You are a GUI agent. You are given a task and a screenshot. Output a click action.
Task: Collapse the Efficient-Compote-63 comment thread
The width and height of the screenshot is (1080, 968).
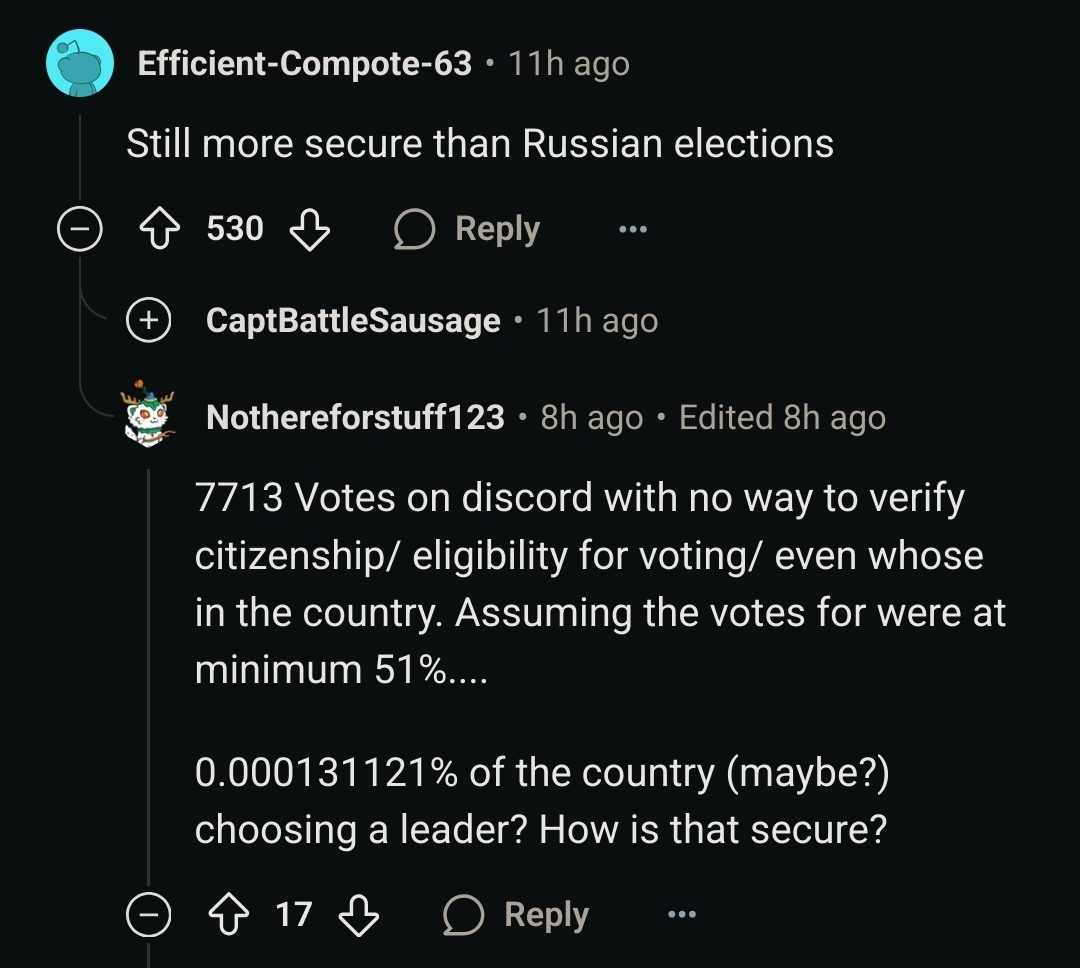(x=79, y=230)
